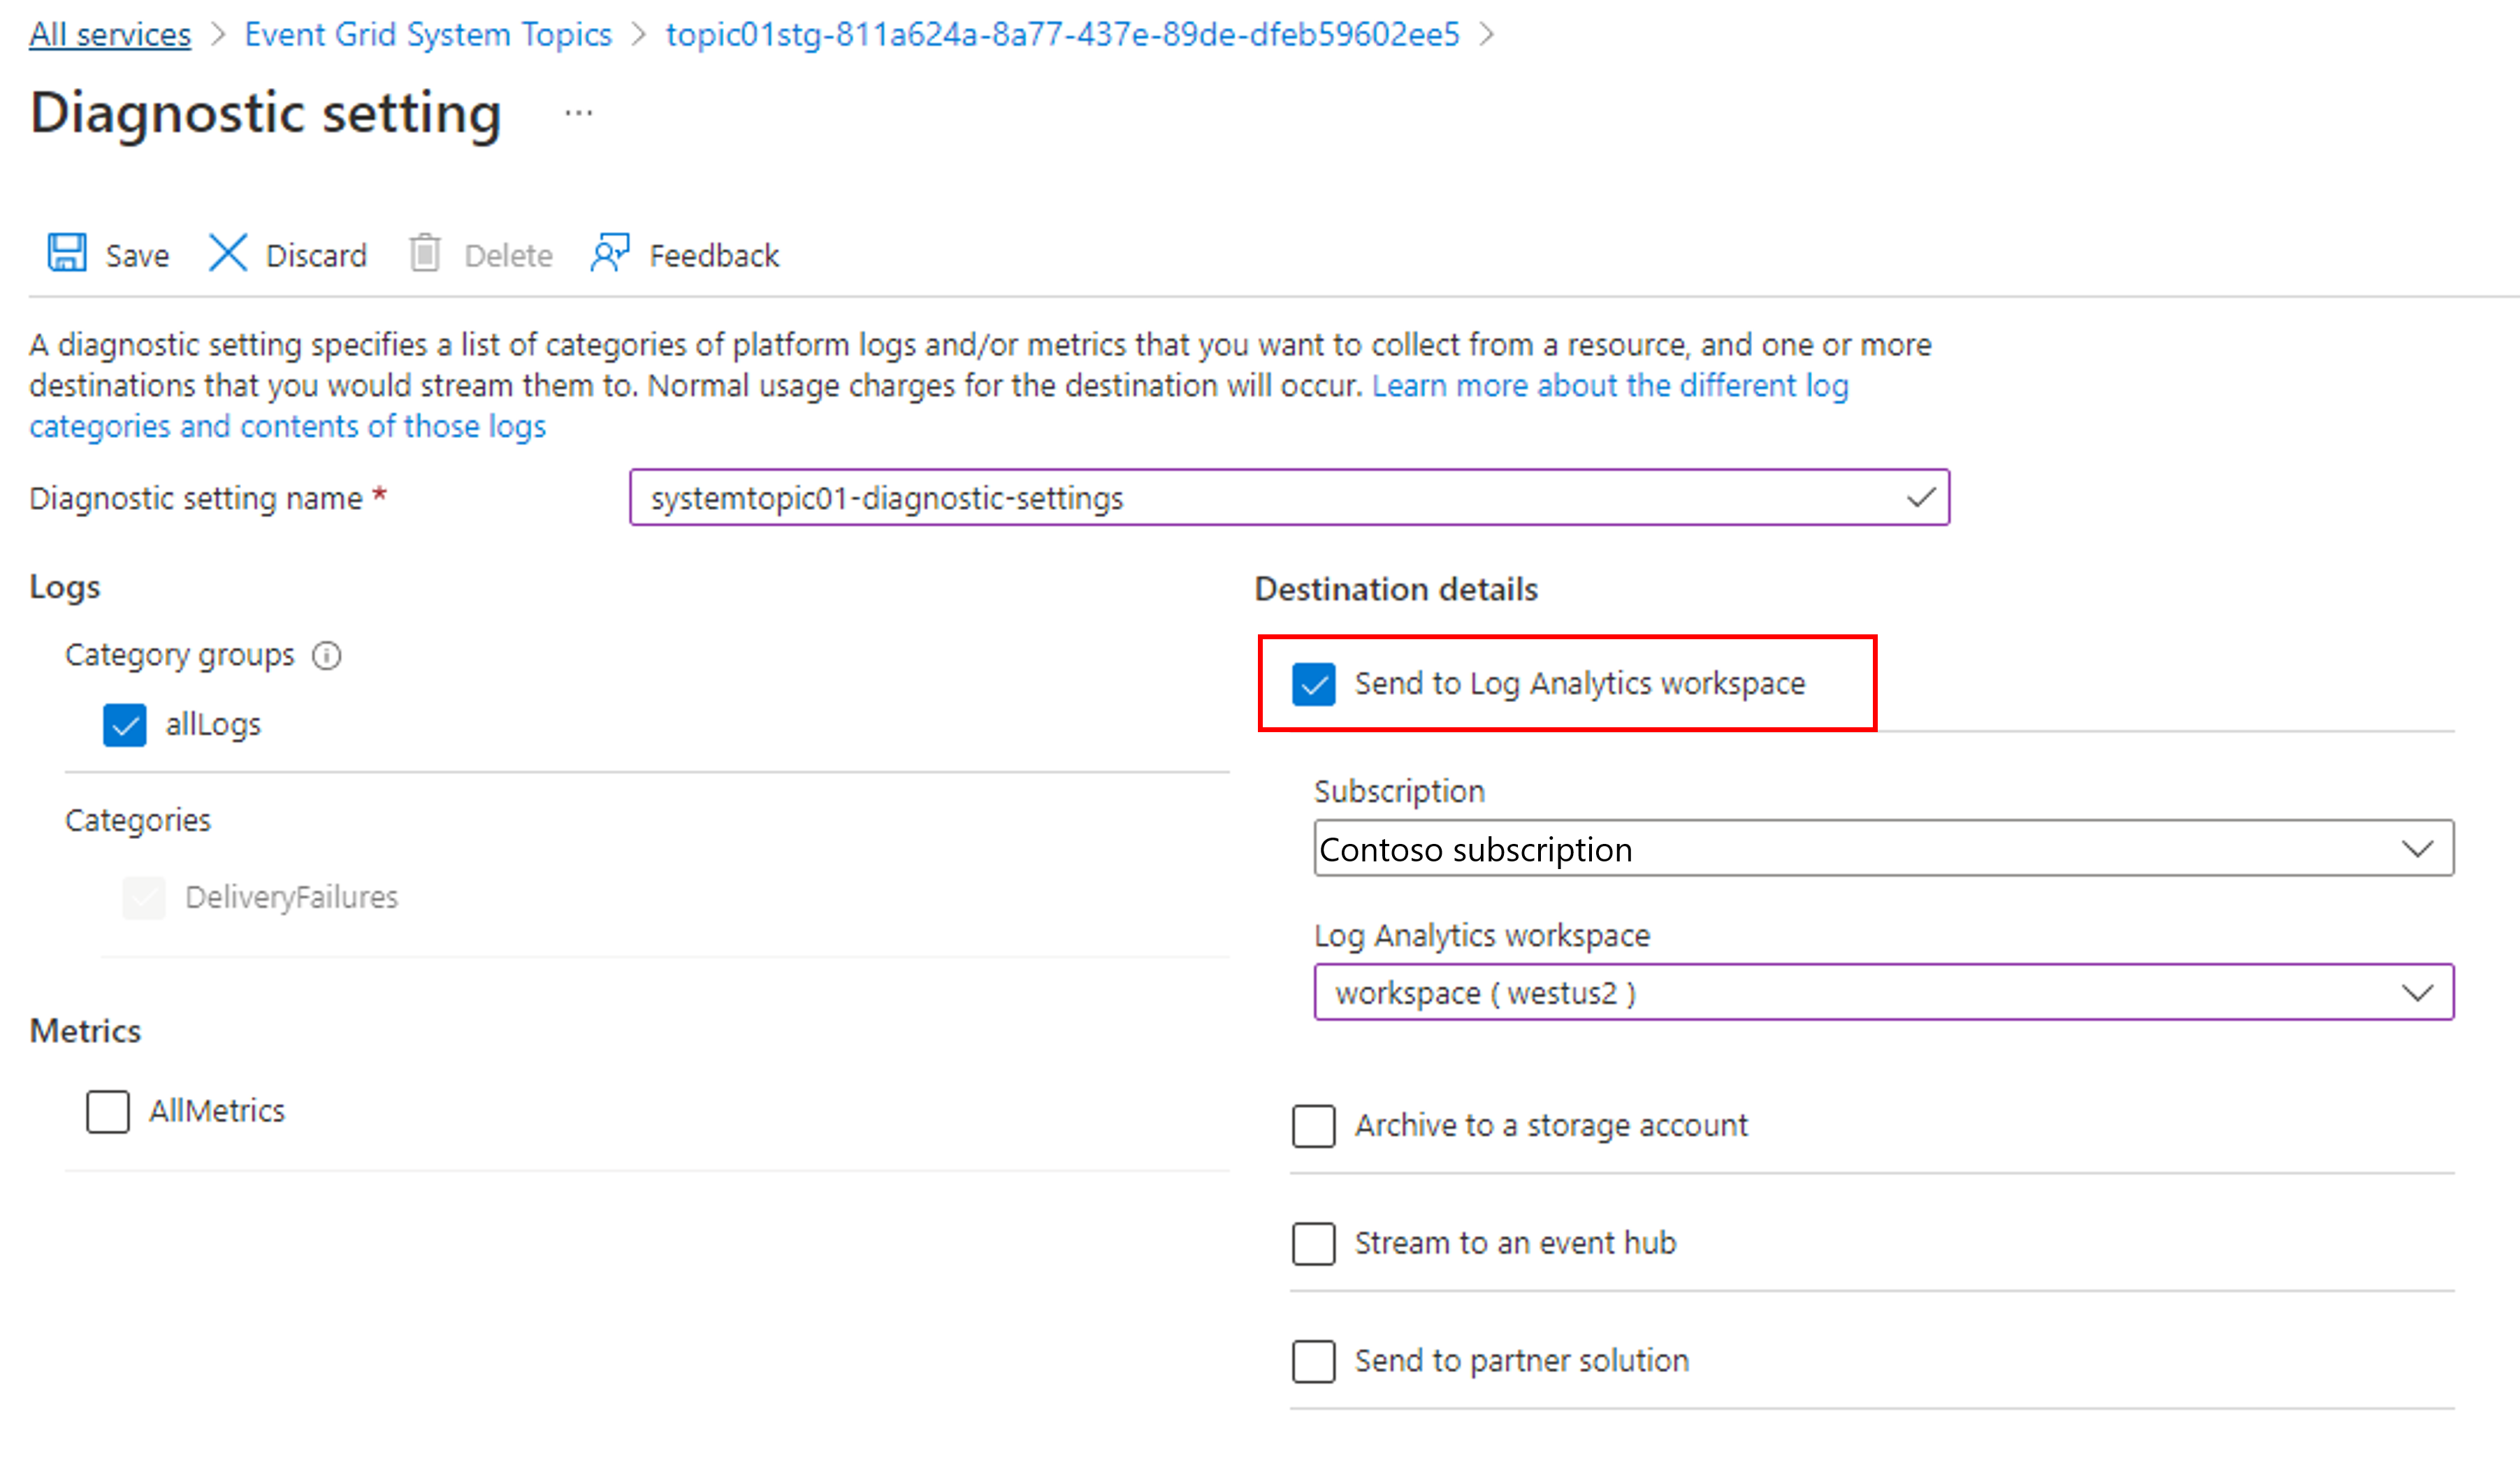Viewport: 2520px width, 1465px height.
Task: Enable the AllMetrics checkbox
Action: click(108, 1107)
